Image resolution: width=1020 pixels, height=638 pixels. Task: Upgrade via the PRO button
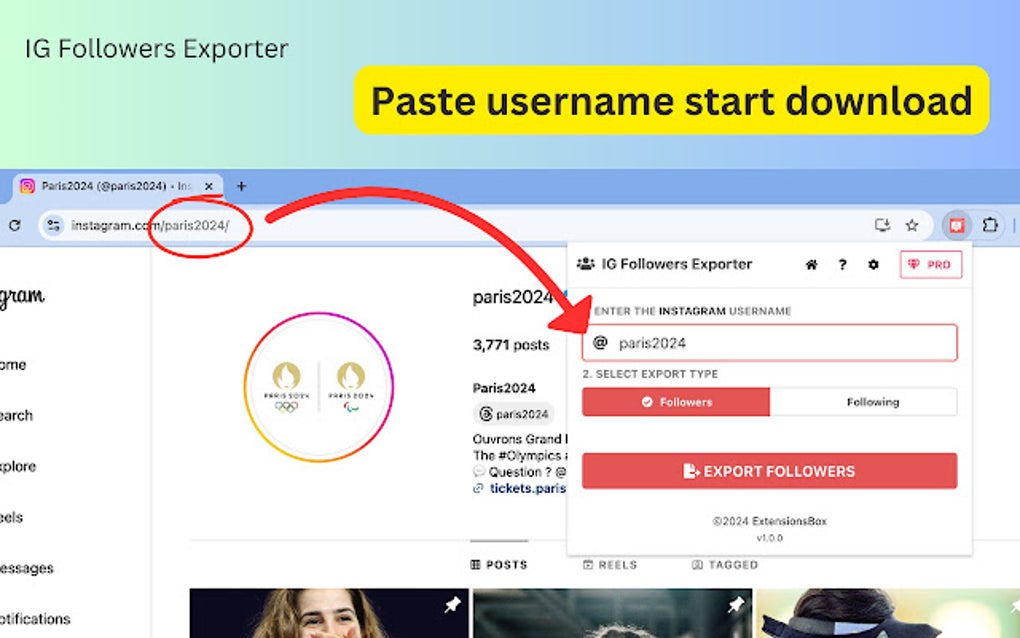coord(931,264)
